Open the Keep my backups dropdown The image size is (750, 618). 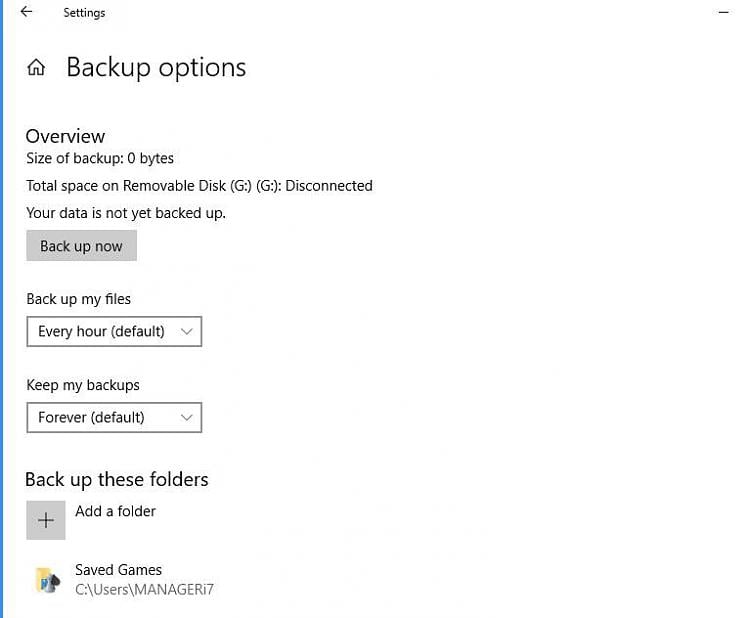pos(114,417)
